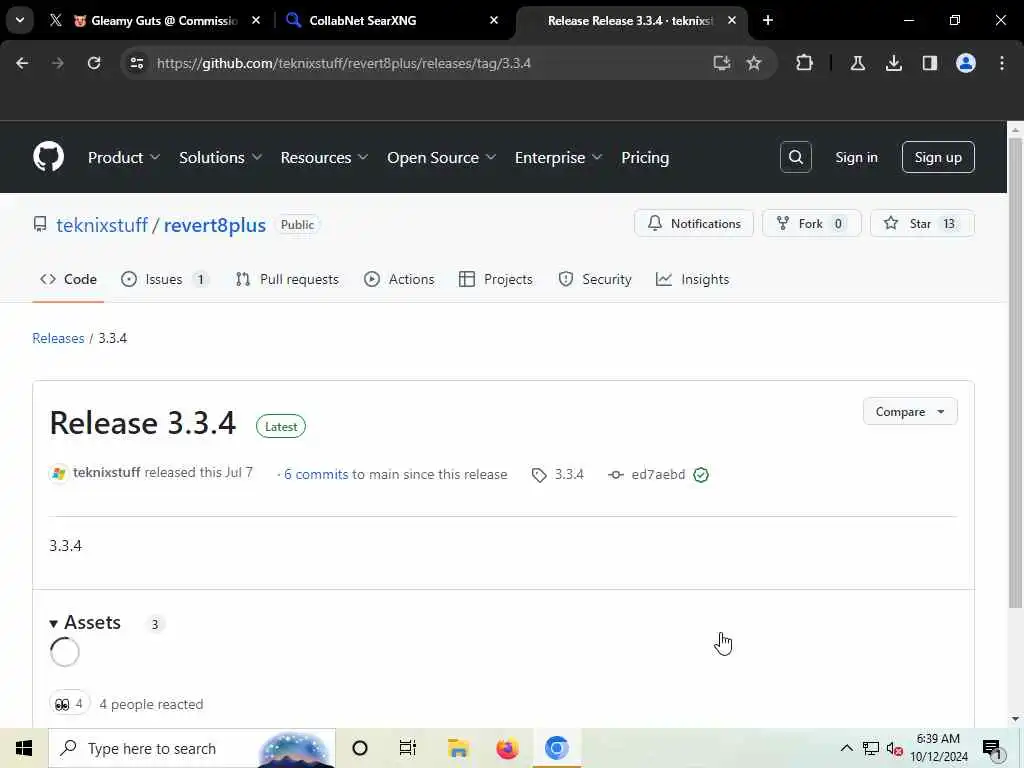This screenshot has width=1024, height=768.
Task: Switch to CollabNet SearXNG browser tab
Action: tap(391, 20)
